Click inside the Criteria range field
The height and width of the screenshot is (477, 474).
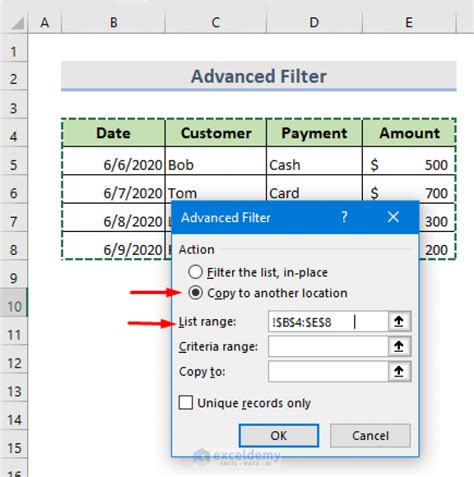[x=328, y=347]
